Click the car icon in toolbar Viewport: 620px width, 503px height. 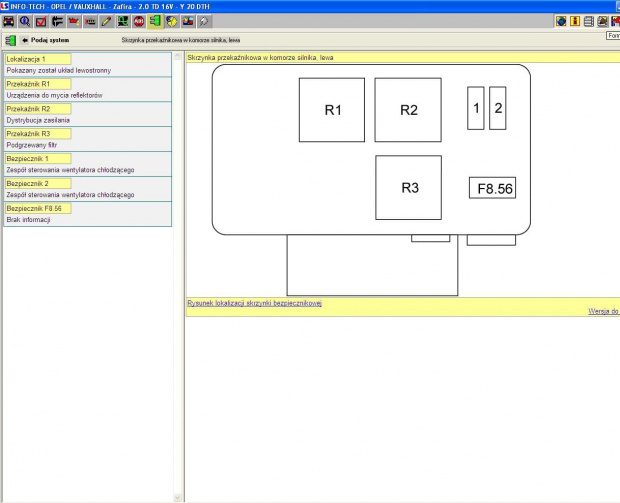[x=9, y=21]
